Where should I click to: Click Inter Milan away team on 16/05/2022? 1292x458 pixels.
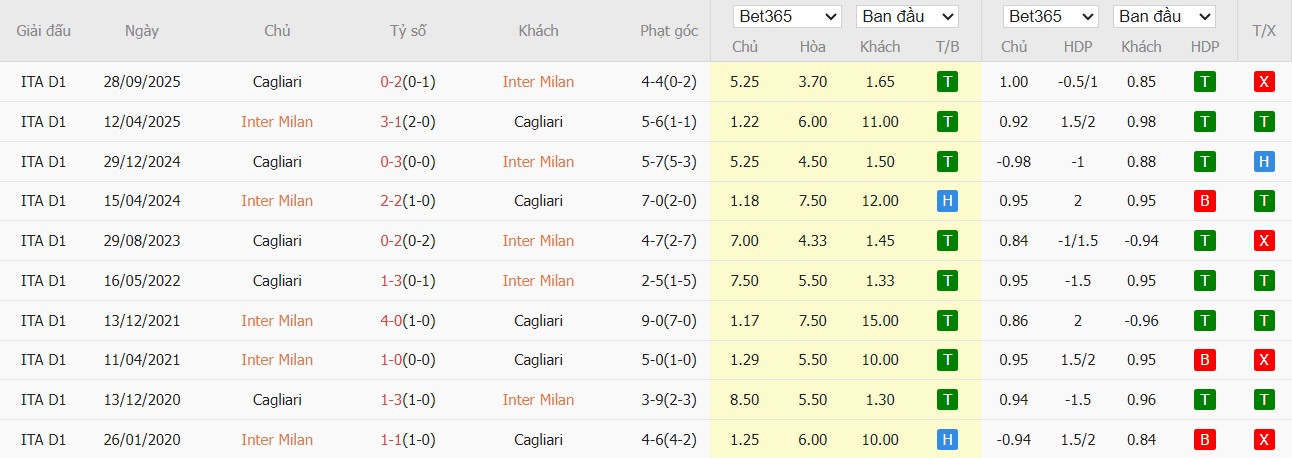click(538, 281)
